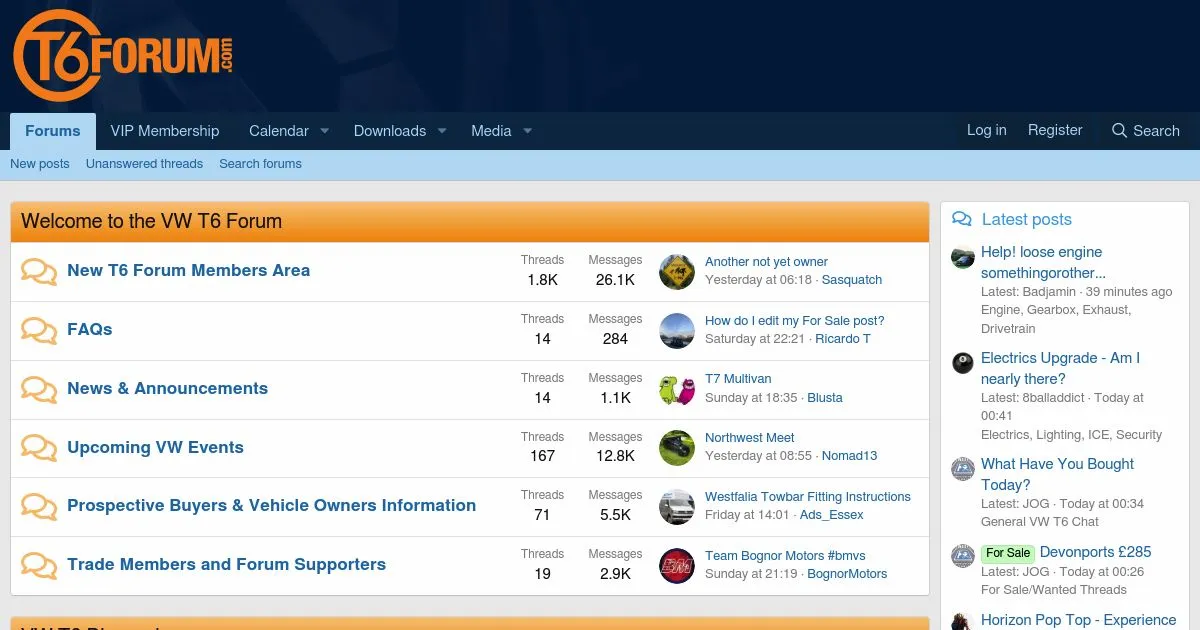Open 'T7 Multivan' thread

(738, 379)
